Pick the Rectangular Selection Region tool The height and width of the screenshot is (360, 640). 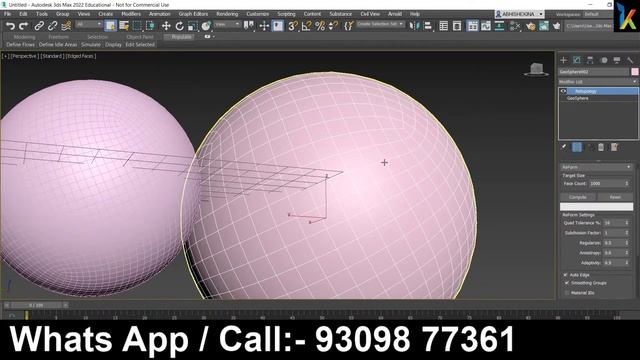tap(137, 26)
